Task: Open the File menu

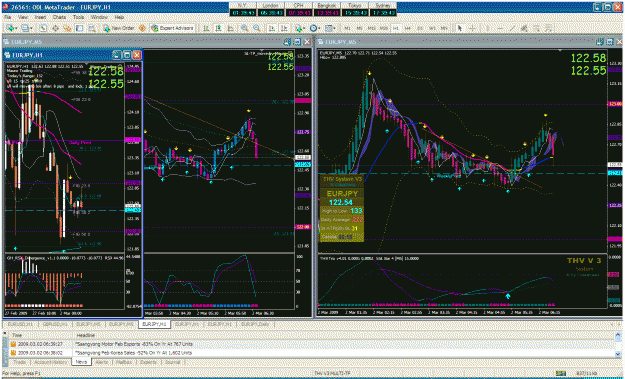Action: point(7,17)
